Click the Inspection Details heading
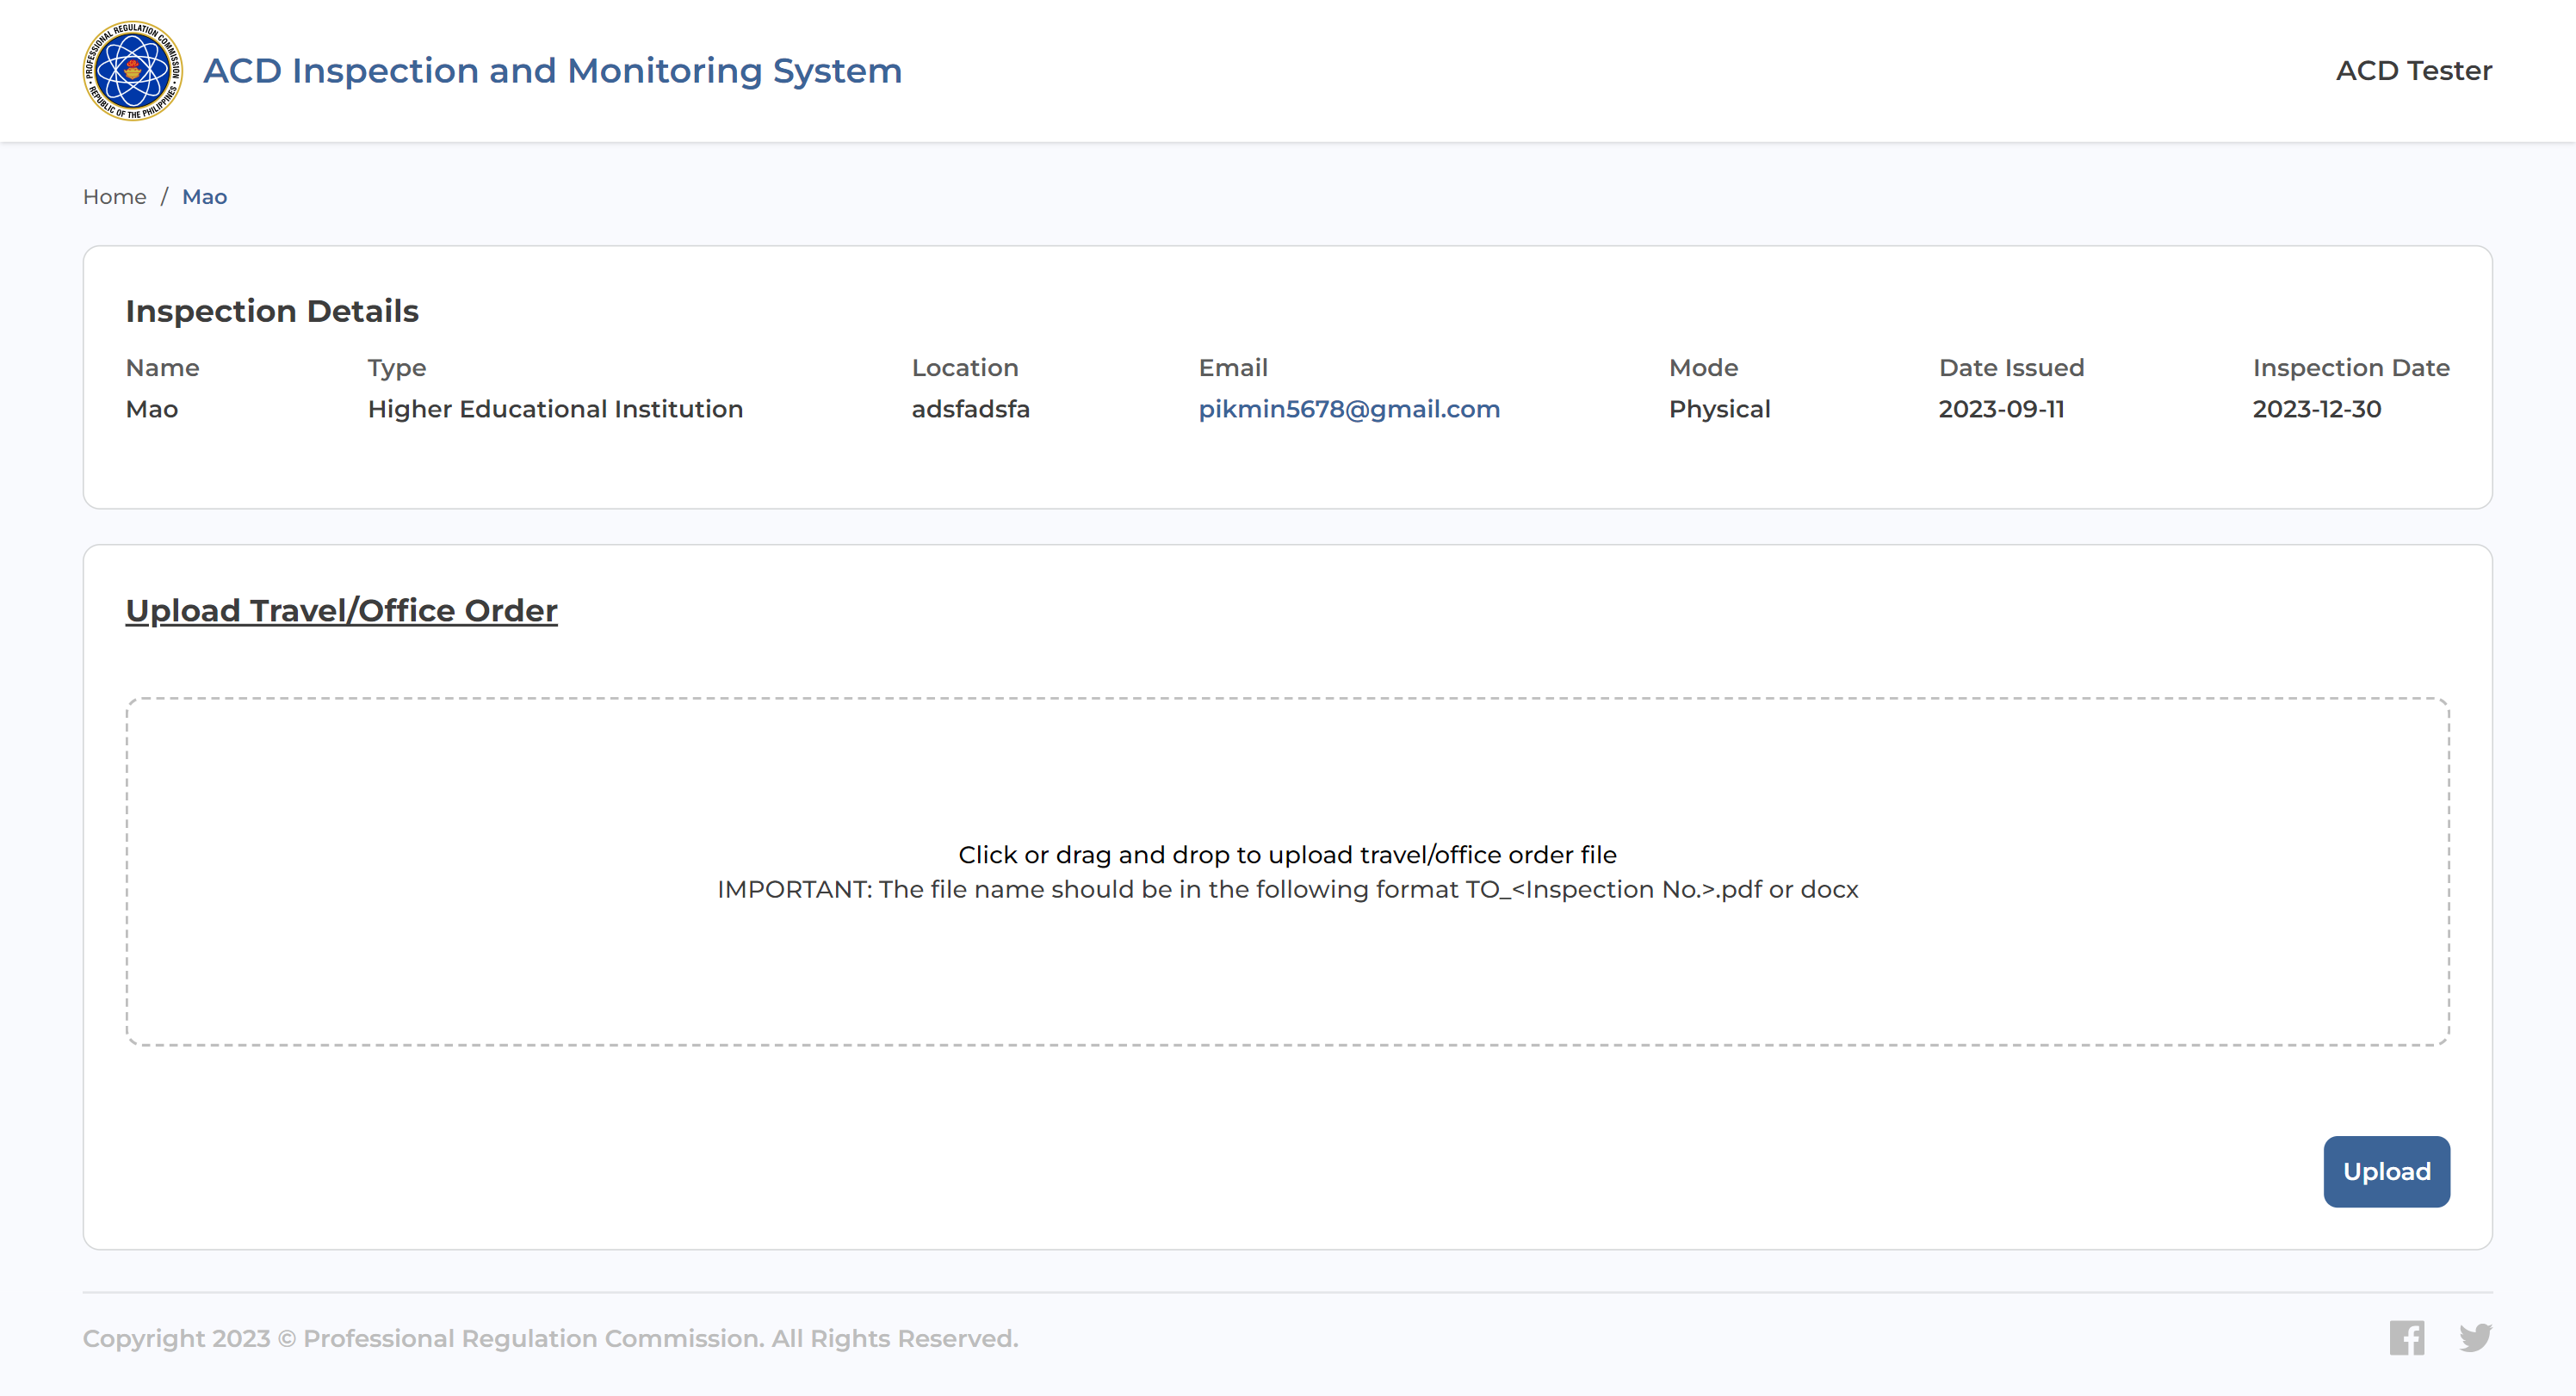Viewport: 2576px width, 1396px height. point(272,311)
